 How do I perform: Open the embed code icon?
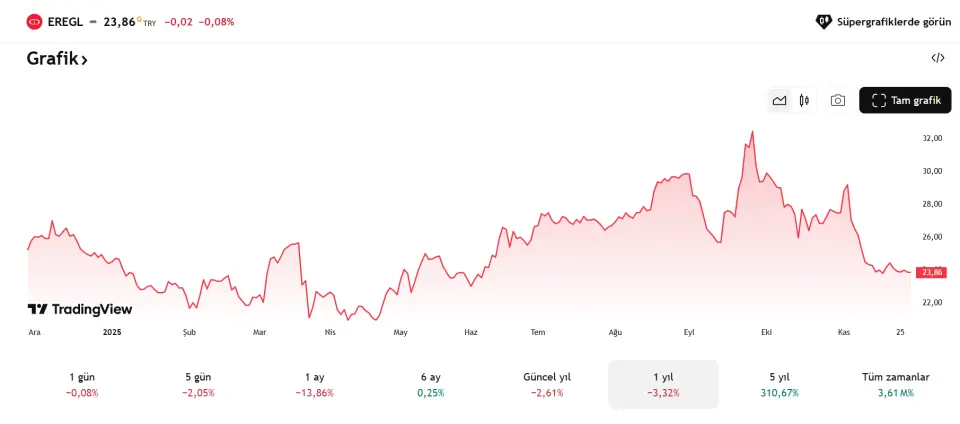(x=937, y=58)
